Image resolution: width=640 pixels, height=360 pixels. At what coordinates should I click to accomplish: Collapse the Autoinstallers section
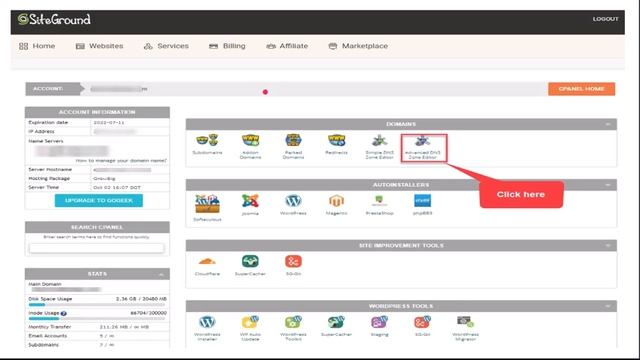click(608, 185)
